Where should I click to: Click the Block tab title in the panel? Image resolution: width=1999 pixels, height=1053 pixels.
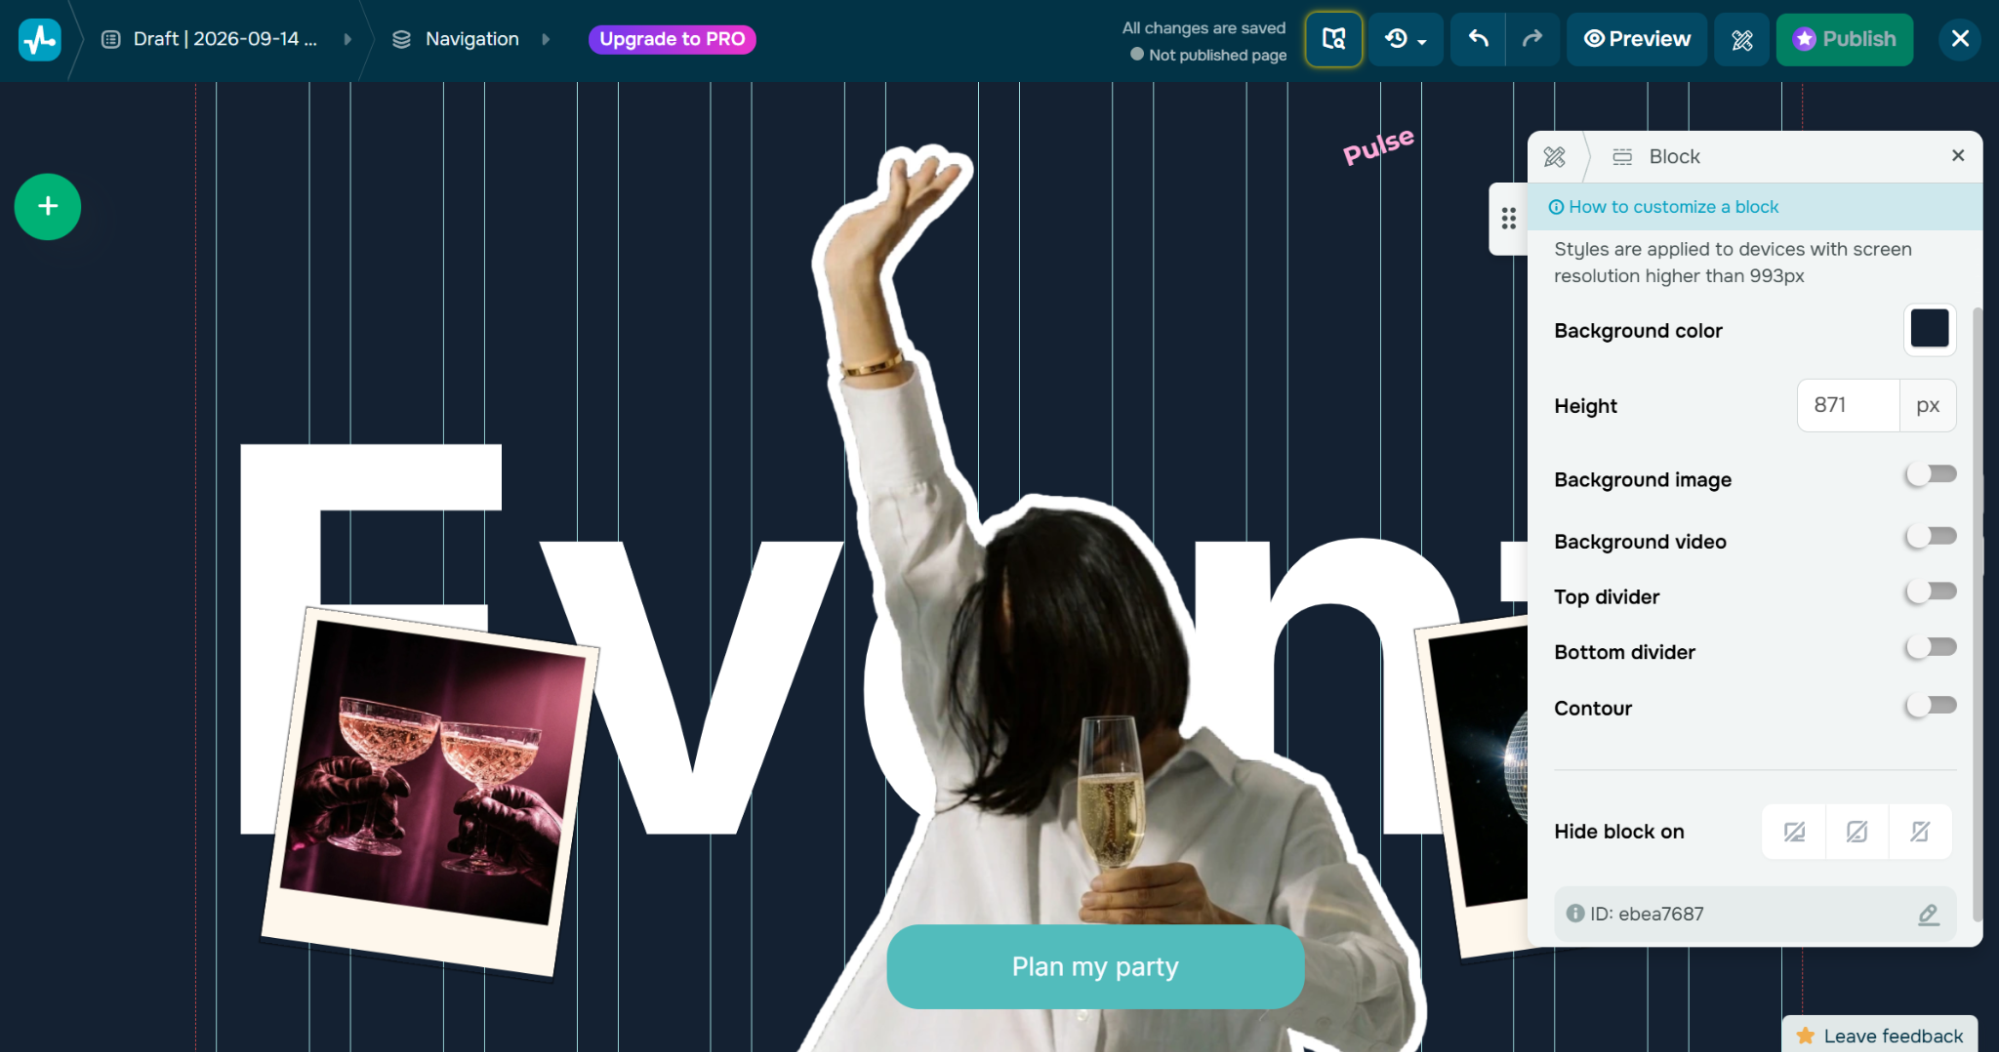pos(1674,157)
